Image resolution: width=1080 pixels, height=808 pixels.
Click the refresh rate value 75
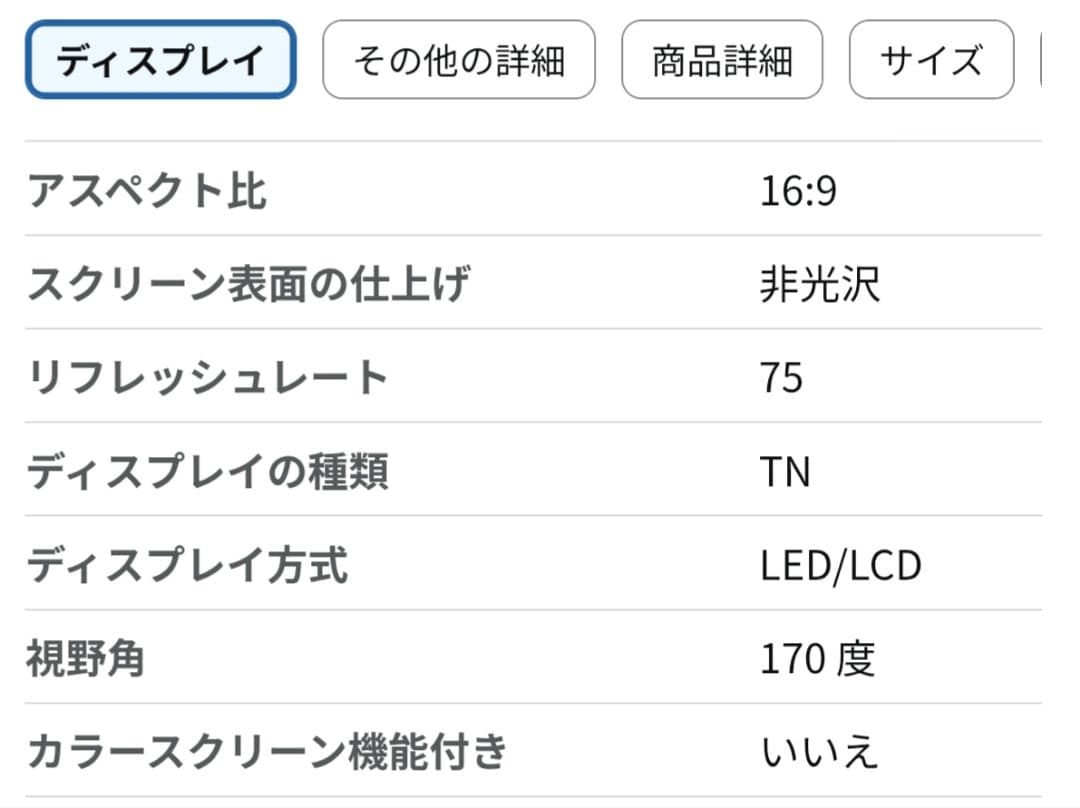(x=780, y=377)
